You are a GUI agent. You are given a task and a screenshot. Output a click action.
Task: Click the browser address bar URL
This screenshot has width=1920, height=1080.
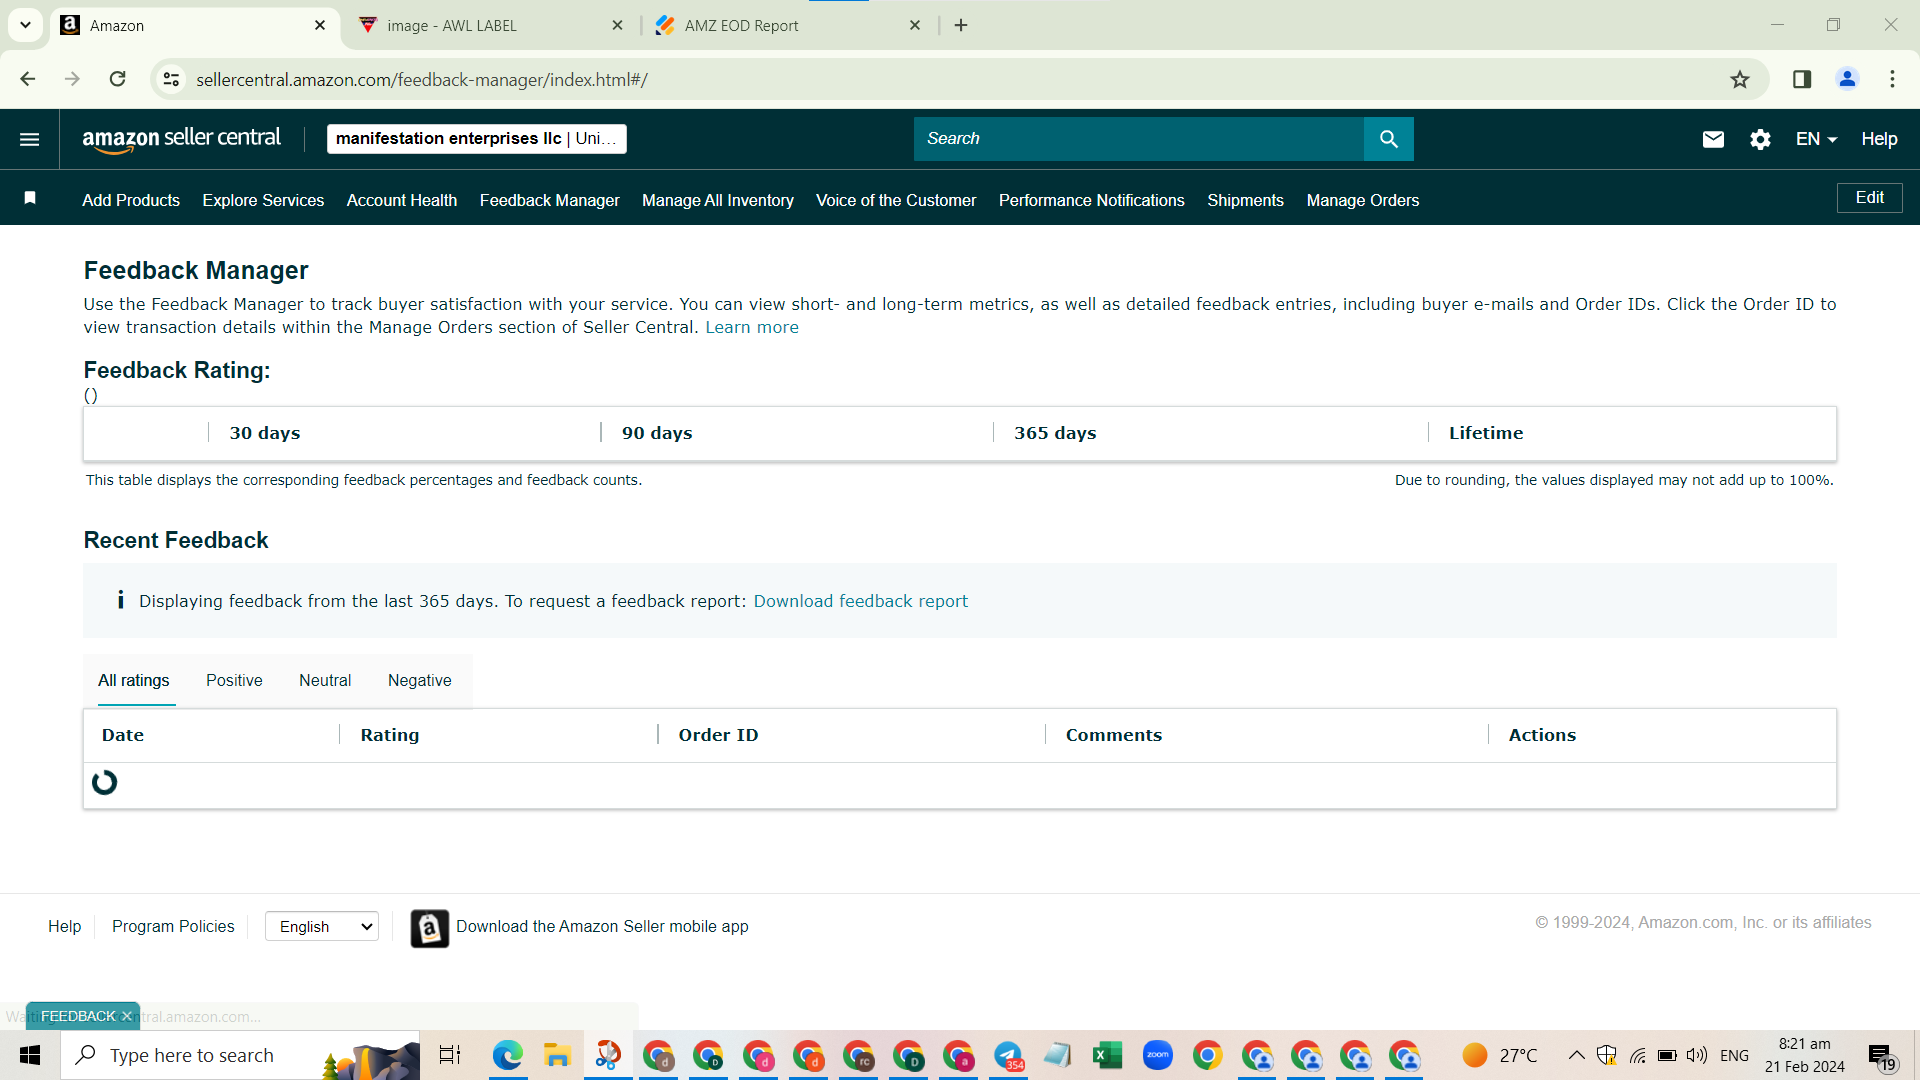tap(422, 80)
